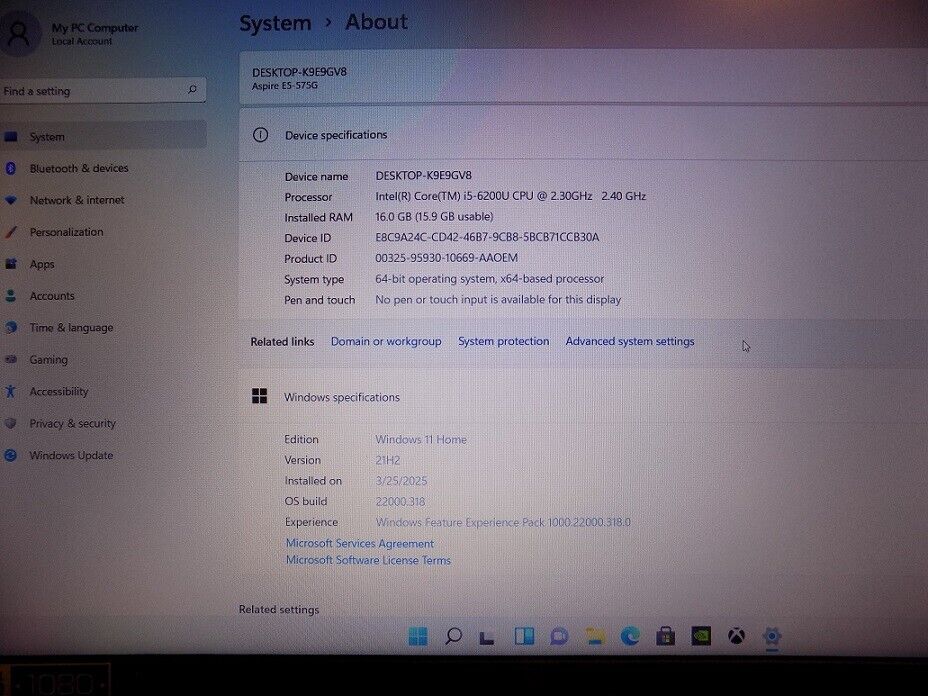Image resolution: width=928 pixels, height=696 pixels.
Task: Click Product ID 00325-95930-10669-AAOEM
Action: [x=446, y=258]
